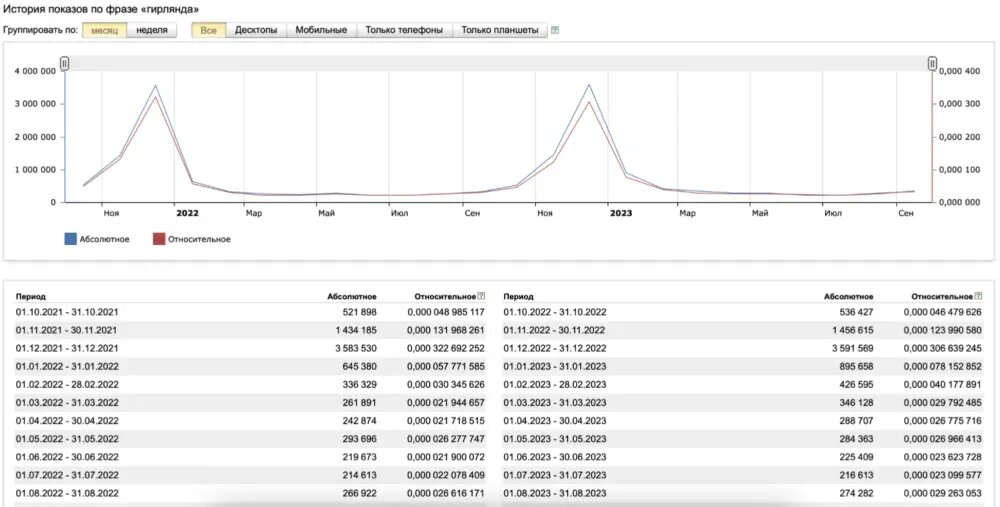
Task: Click the red Относительное legend swatch
Action: click(158, 239)
